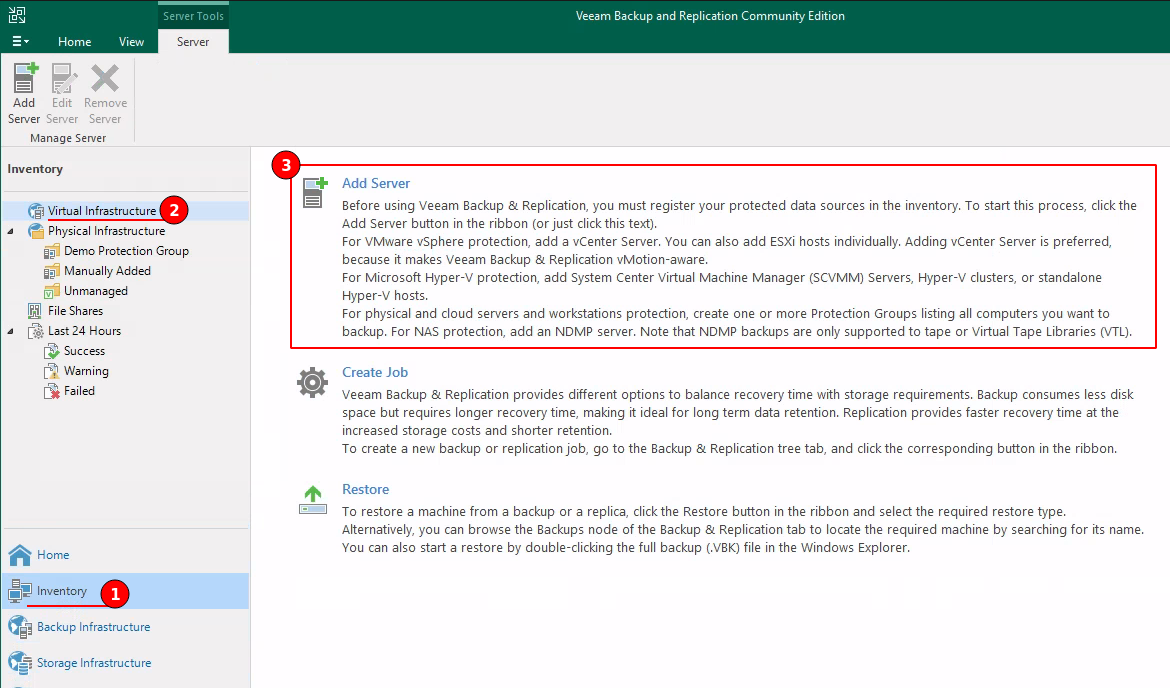
Task: Click the Server Tools contextual tab label
Action: tap(193, 16)
